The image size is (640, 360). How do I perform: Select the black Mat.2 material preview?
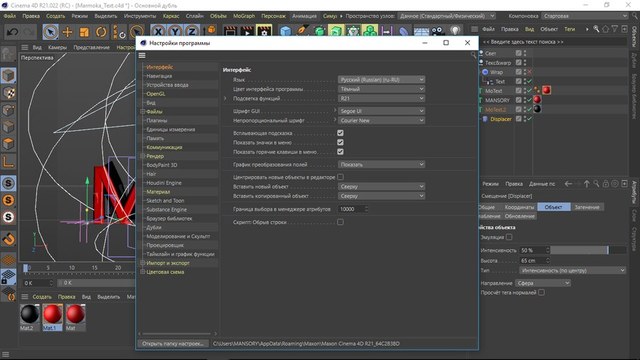(x=29, y=314)
